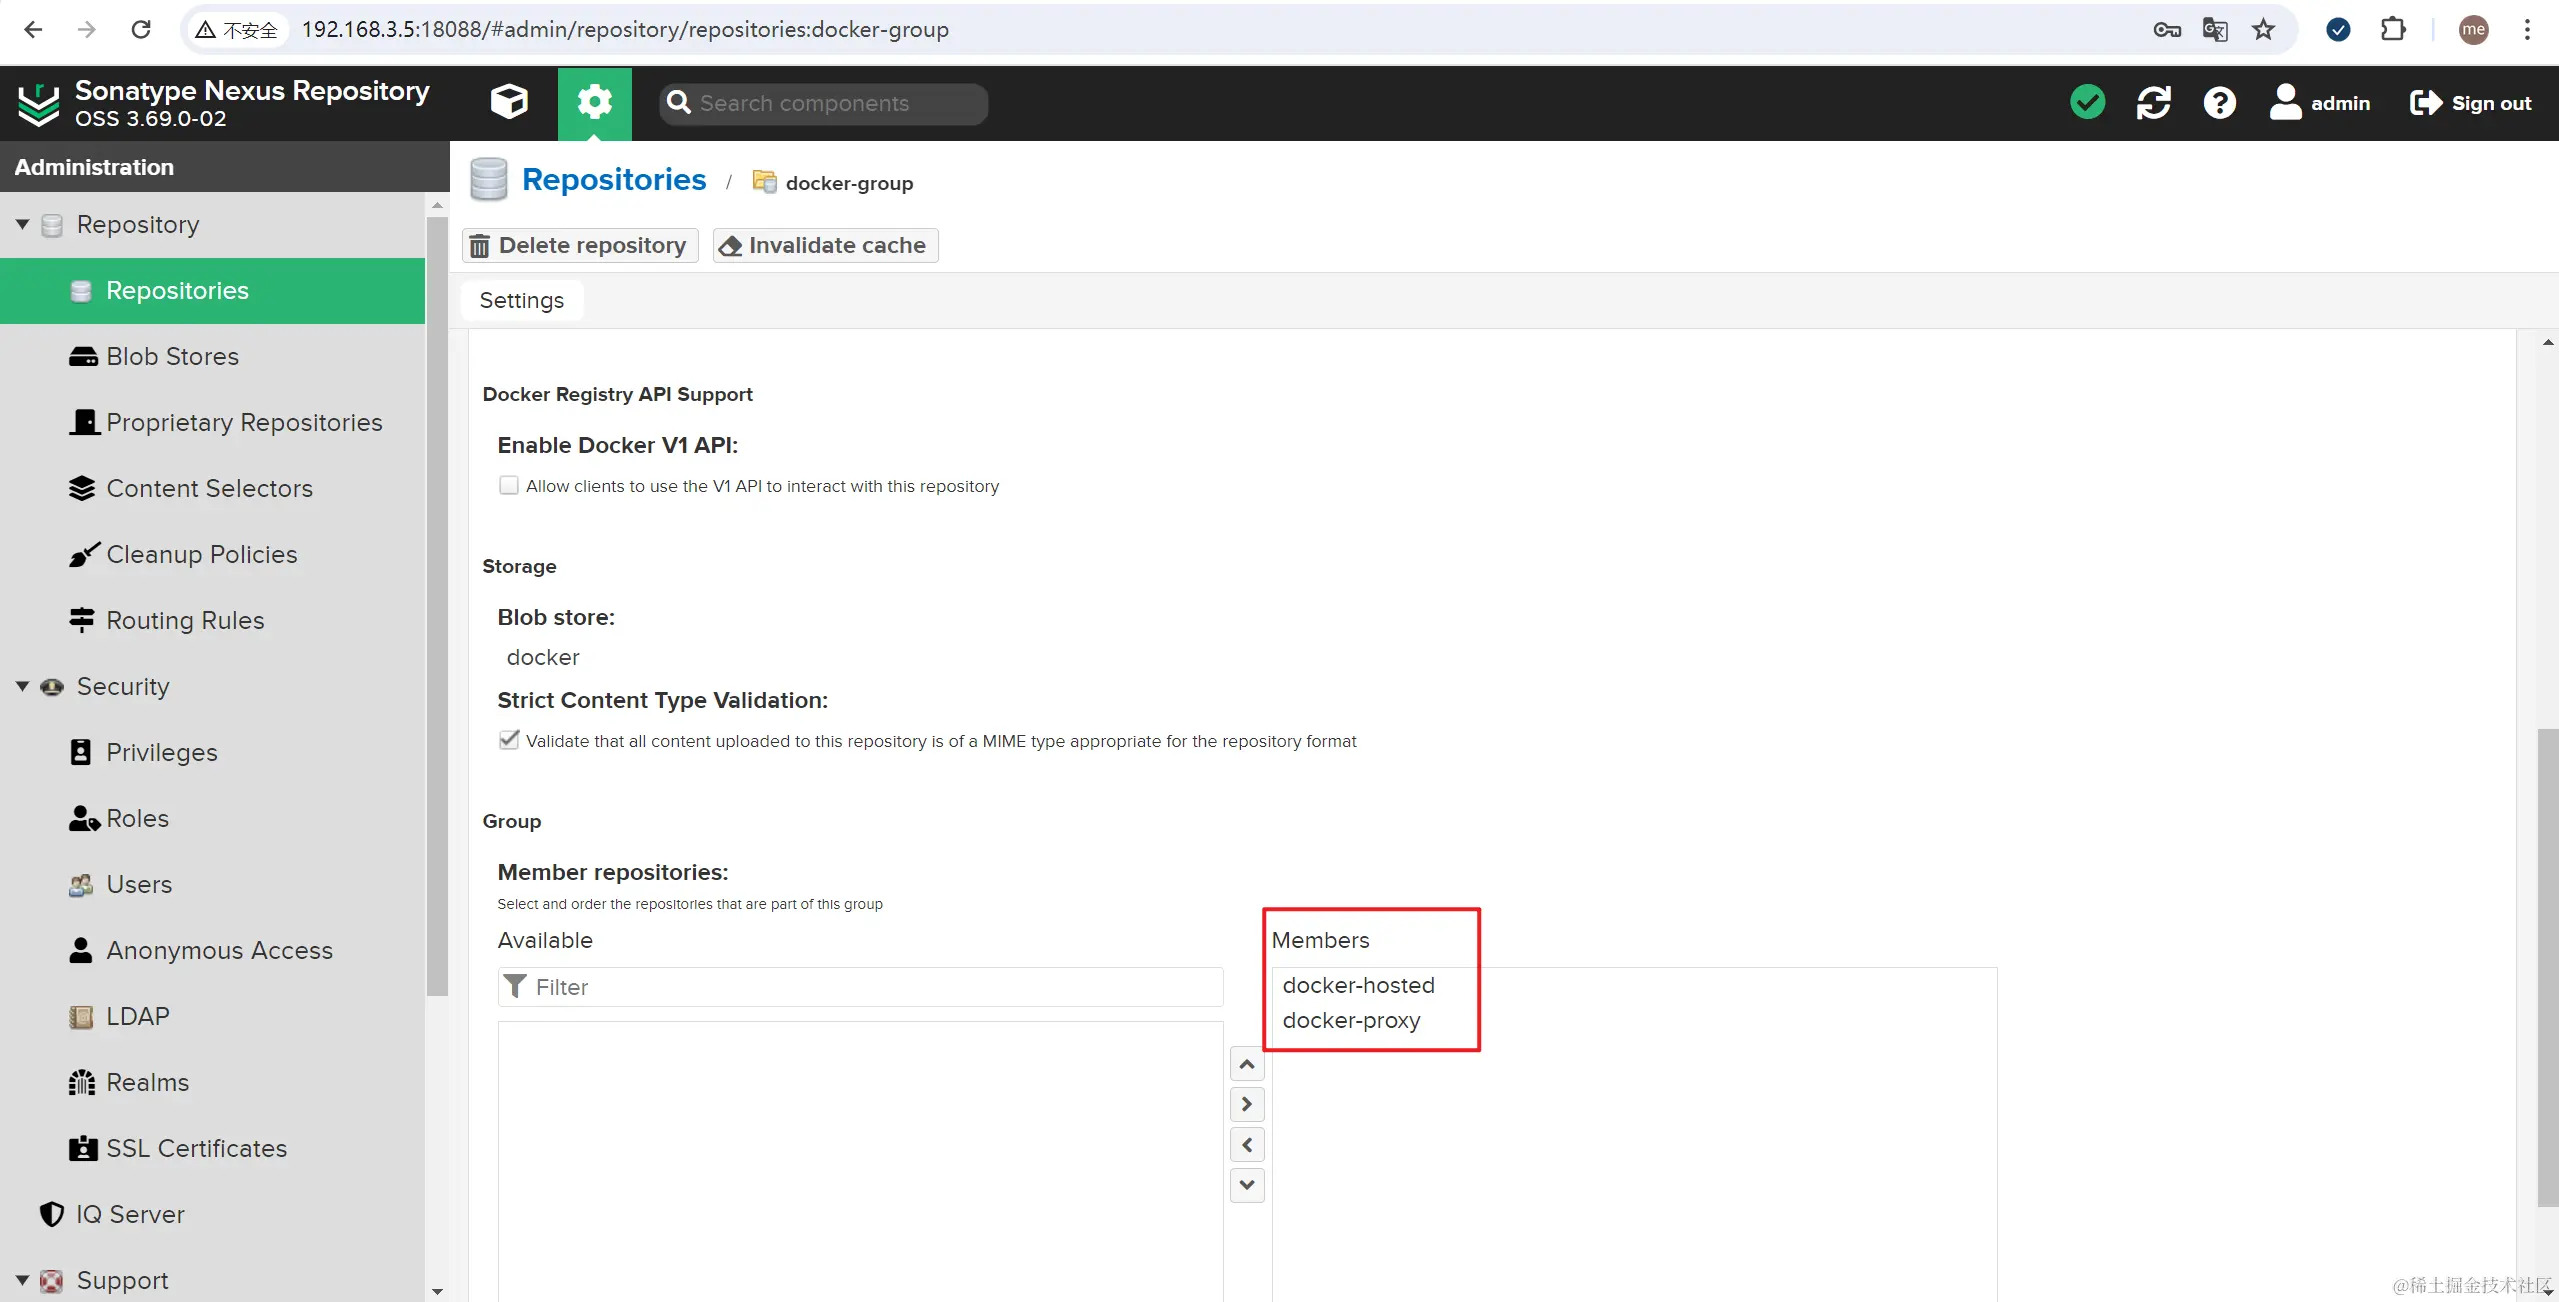The width and height of the screenshot is (2559, 1302).
Task: Collapse the Repository tree section
Action: (22, 224)
